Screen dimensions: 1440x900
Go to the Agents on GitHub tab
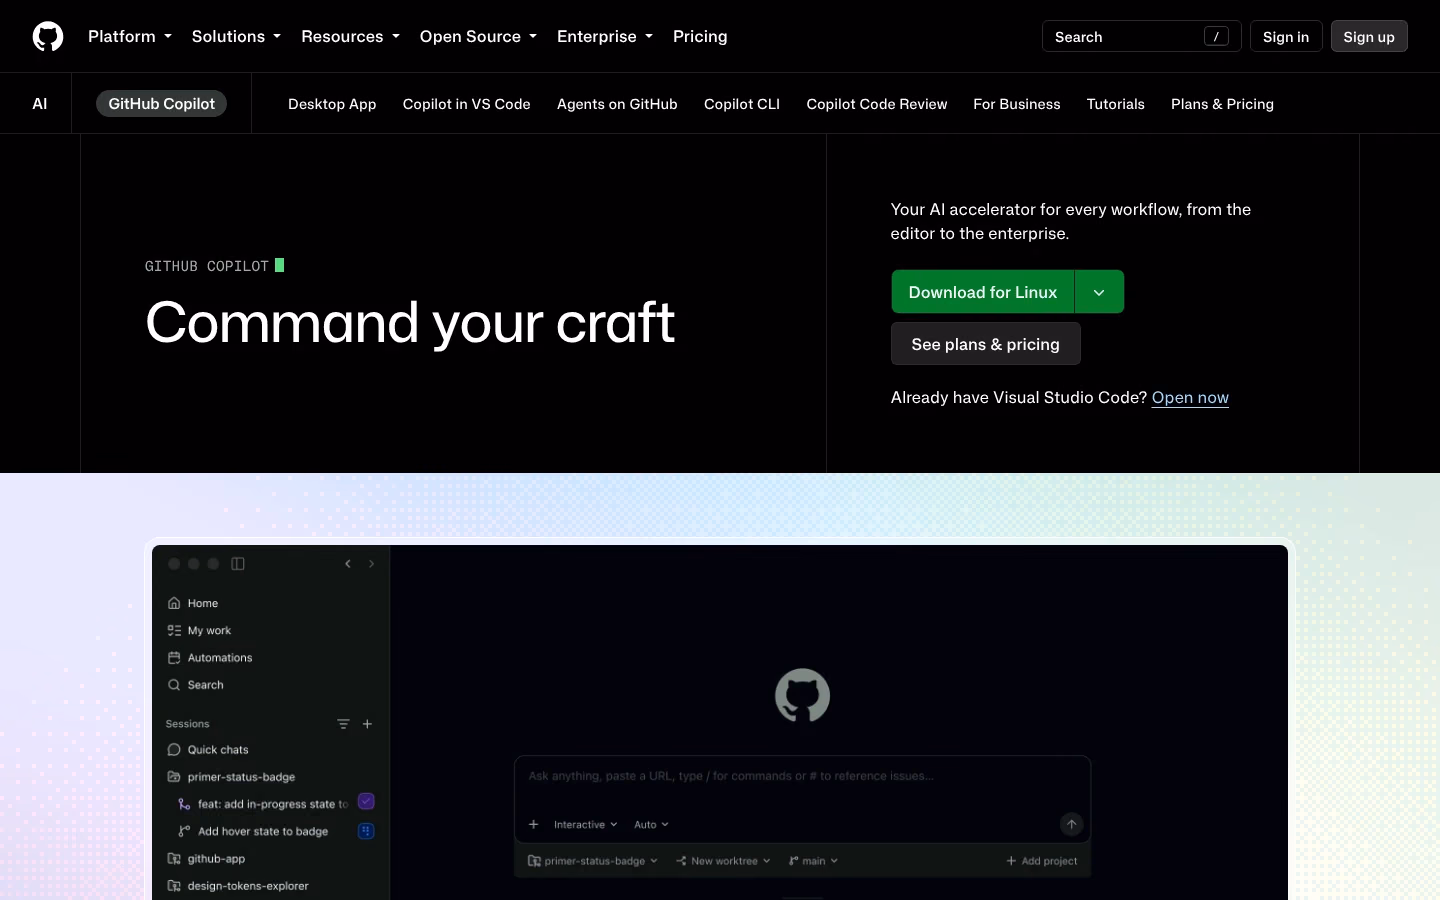pos(617,104)
